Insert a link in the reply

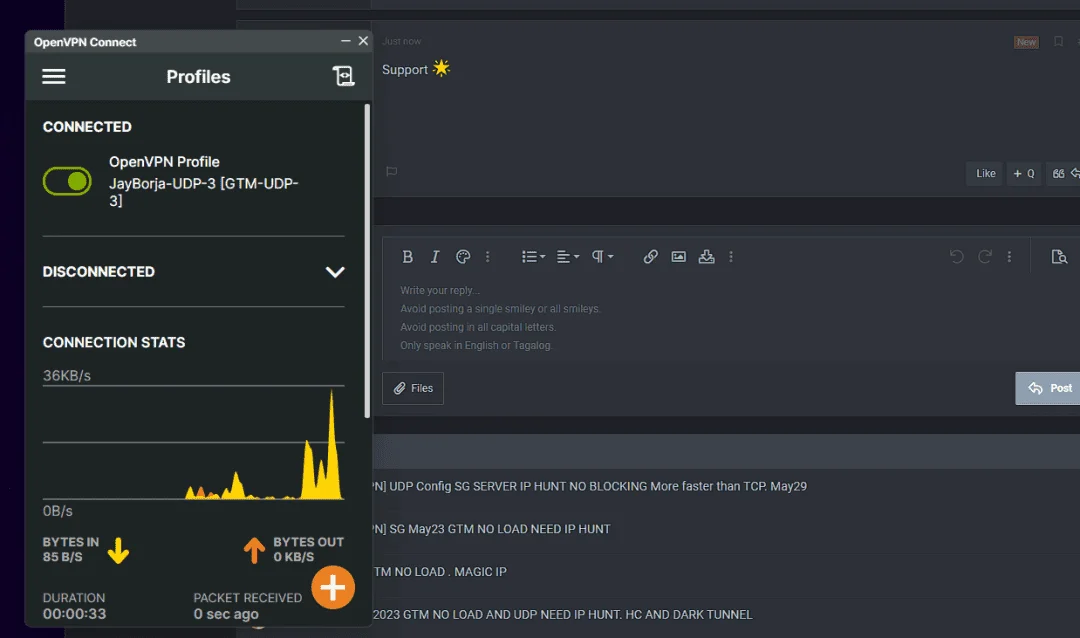(x=650, y=257)
